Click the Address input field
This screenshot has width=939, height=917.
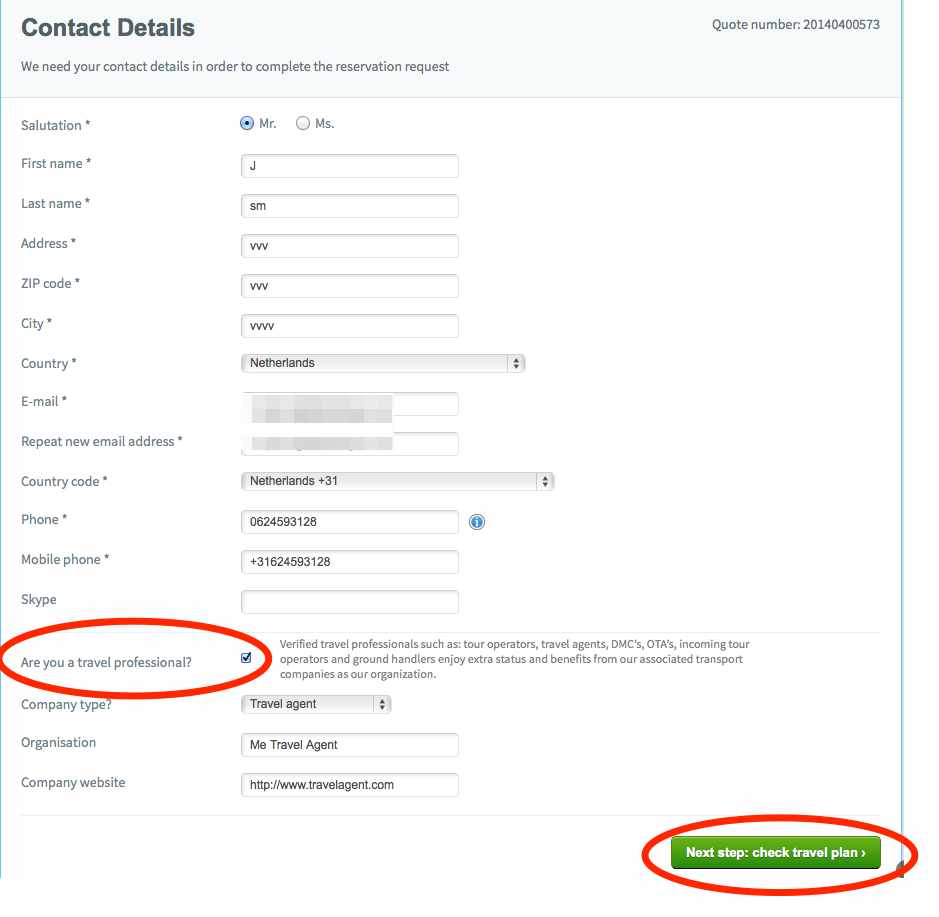coord(348,245)
